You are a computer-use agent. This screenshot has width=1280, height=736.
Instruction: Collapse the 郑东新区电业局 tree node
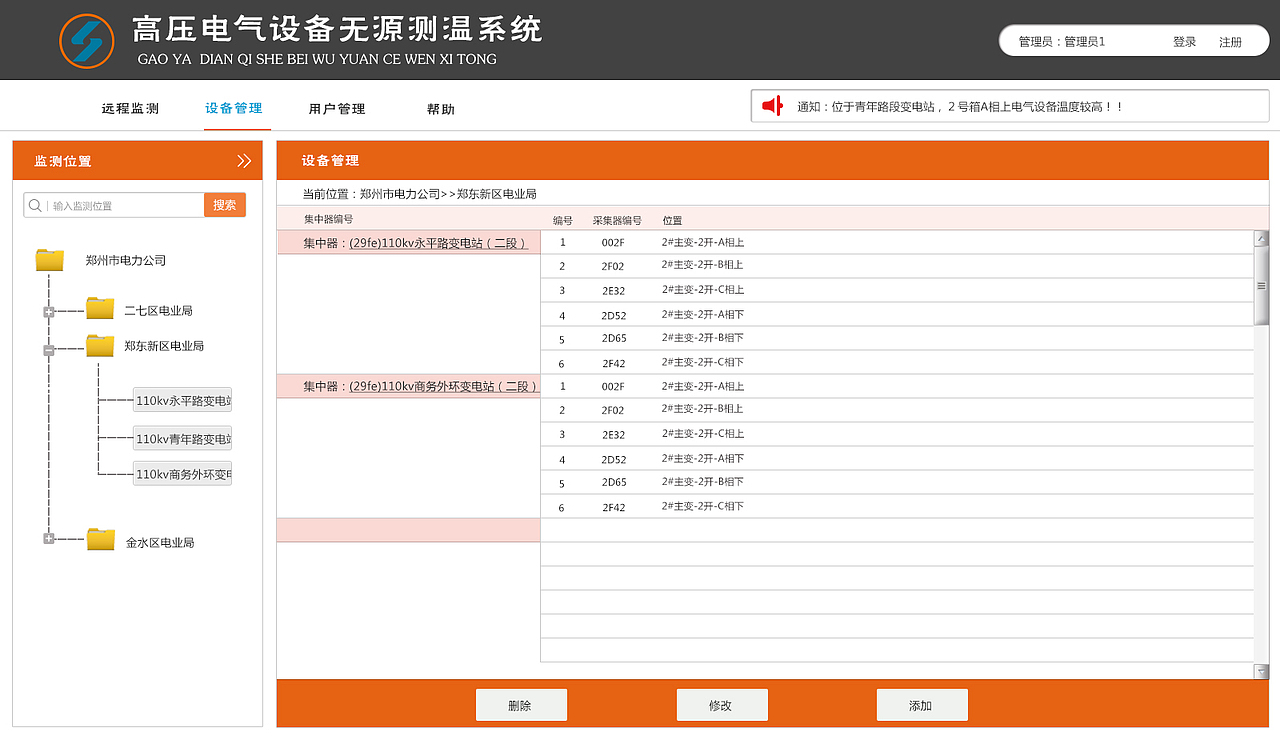(48, 349)
